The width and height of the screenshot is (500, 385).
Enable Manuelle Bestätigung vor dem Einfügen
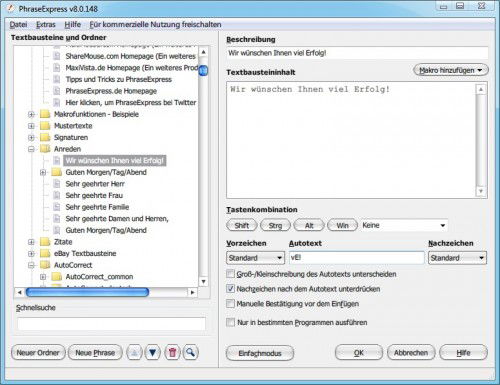(230, 304)
